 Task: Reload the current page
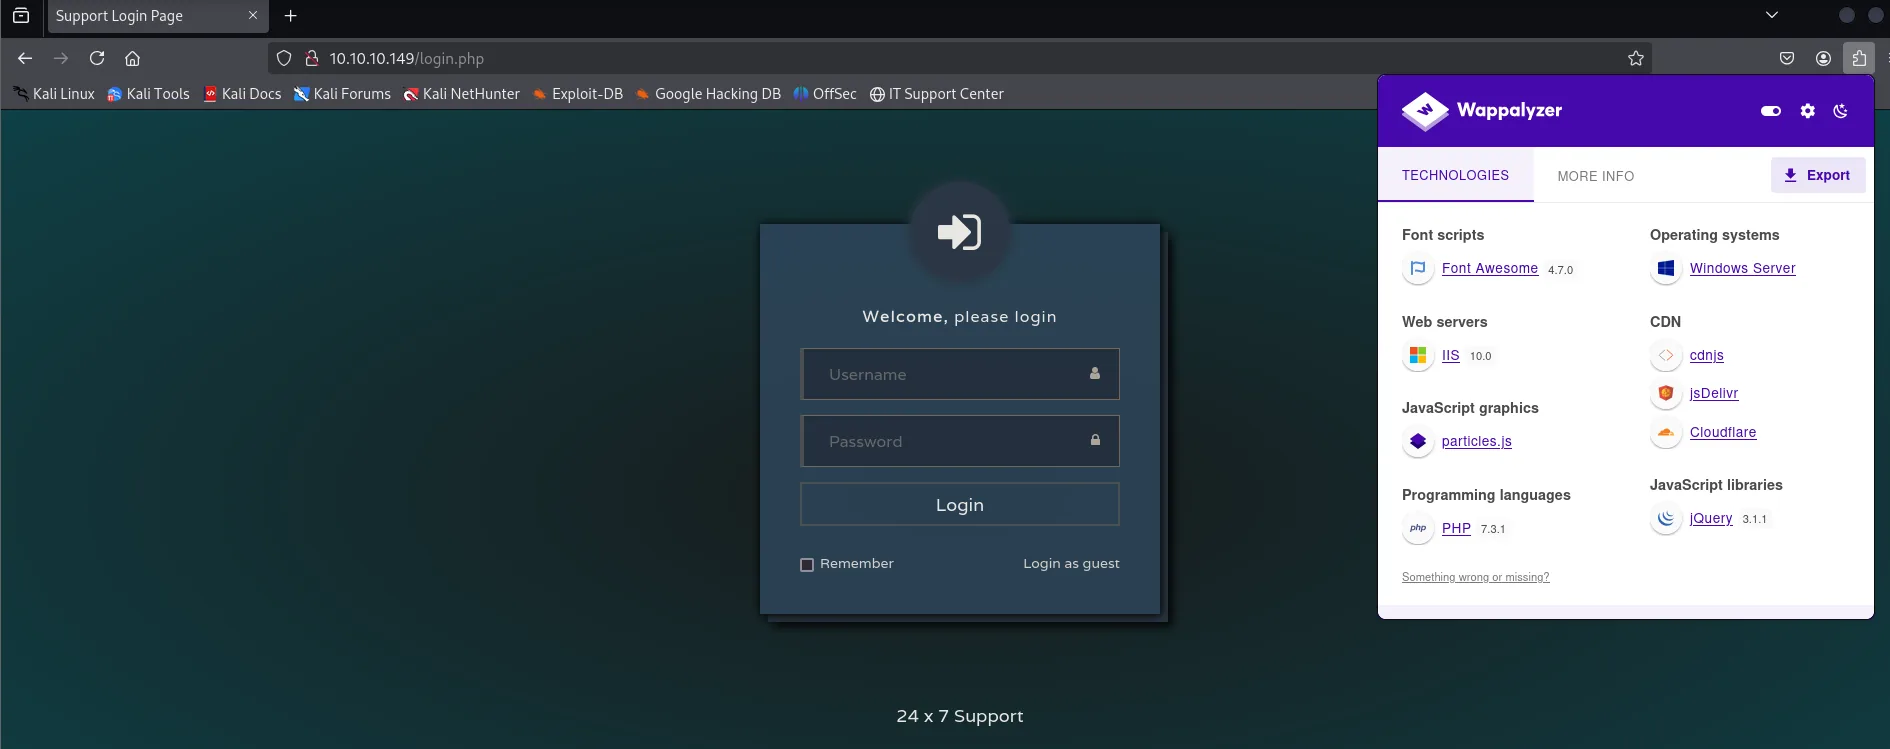(x=97, y=58)
